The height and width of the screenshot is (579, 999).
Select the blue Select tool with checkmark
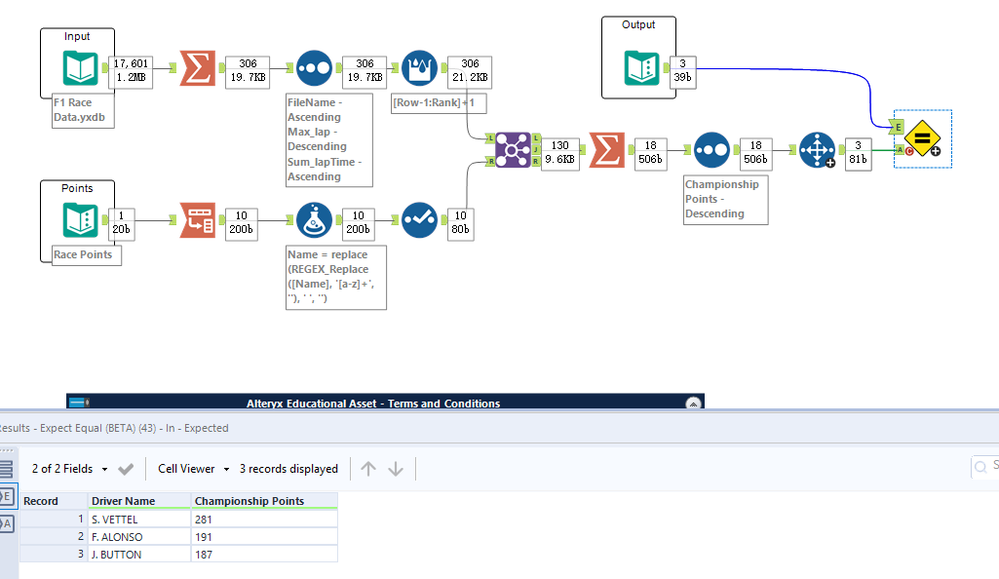(419, 220)
